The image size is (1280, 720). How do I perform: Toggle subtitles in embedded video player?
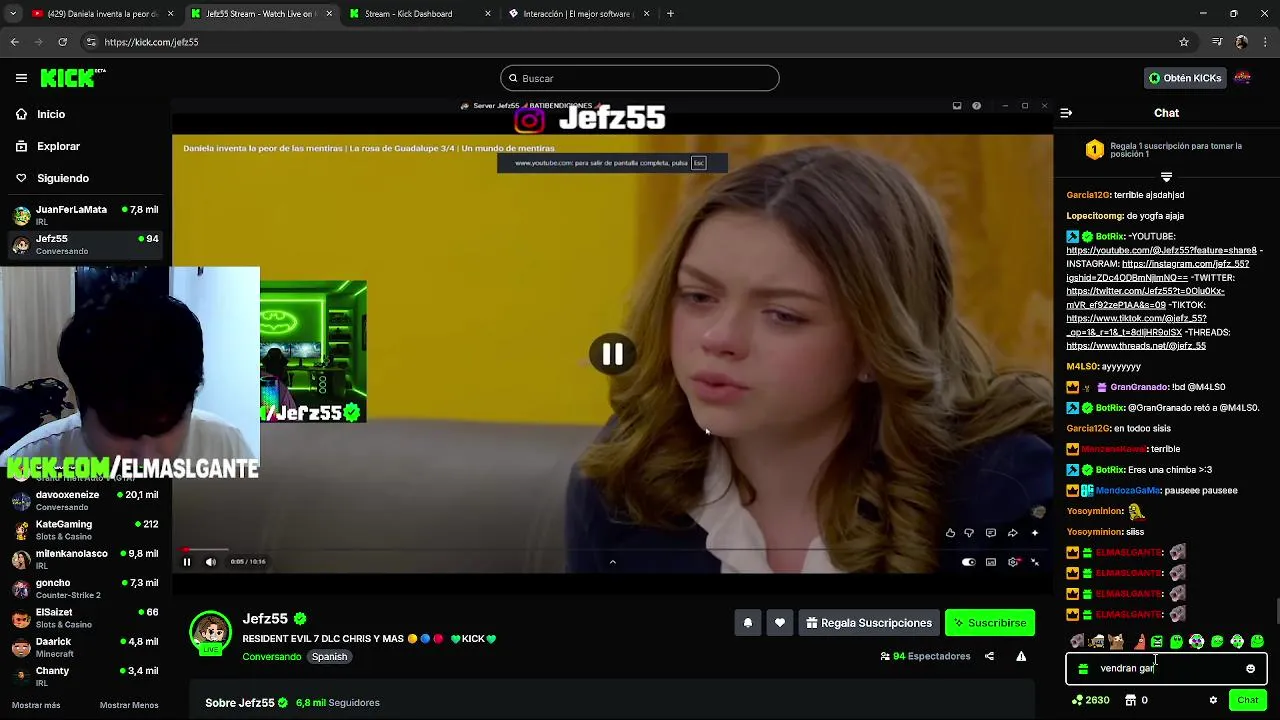[991, 562]
